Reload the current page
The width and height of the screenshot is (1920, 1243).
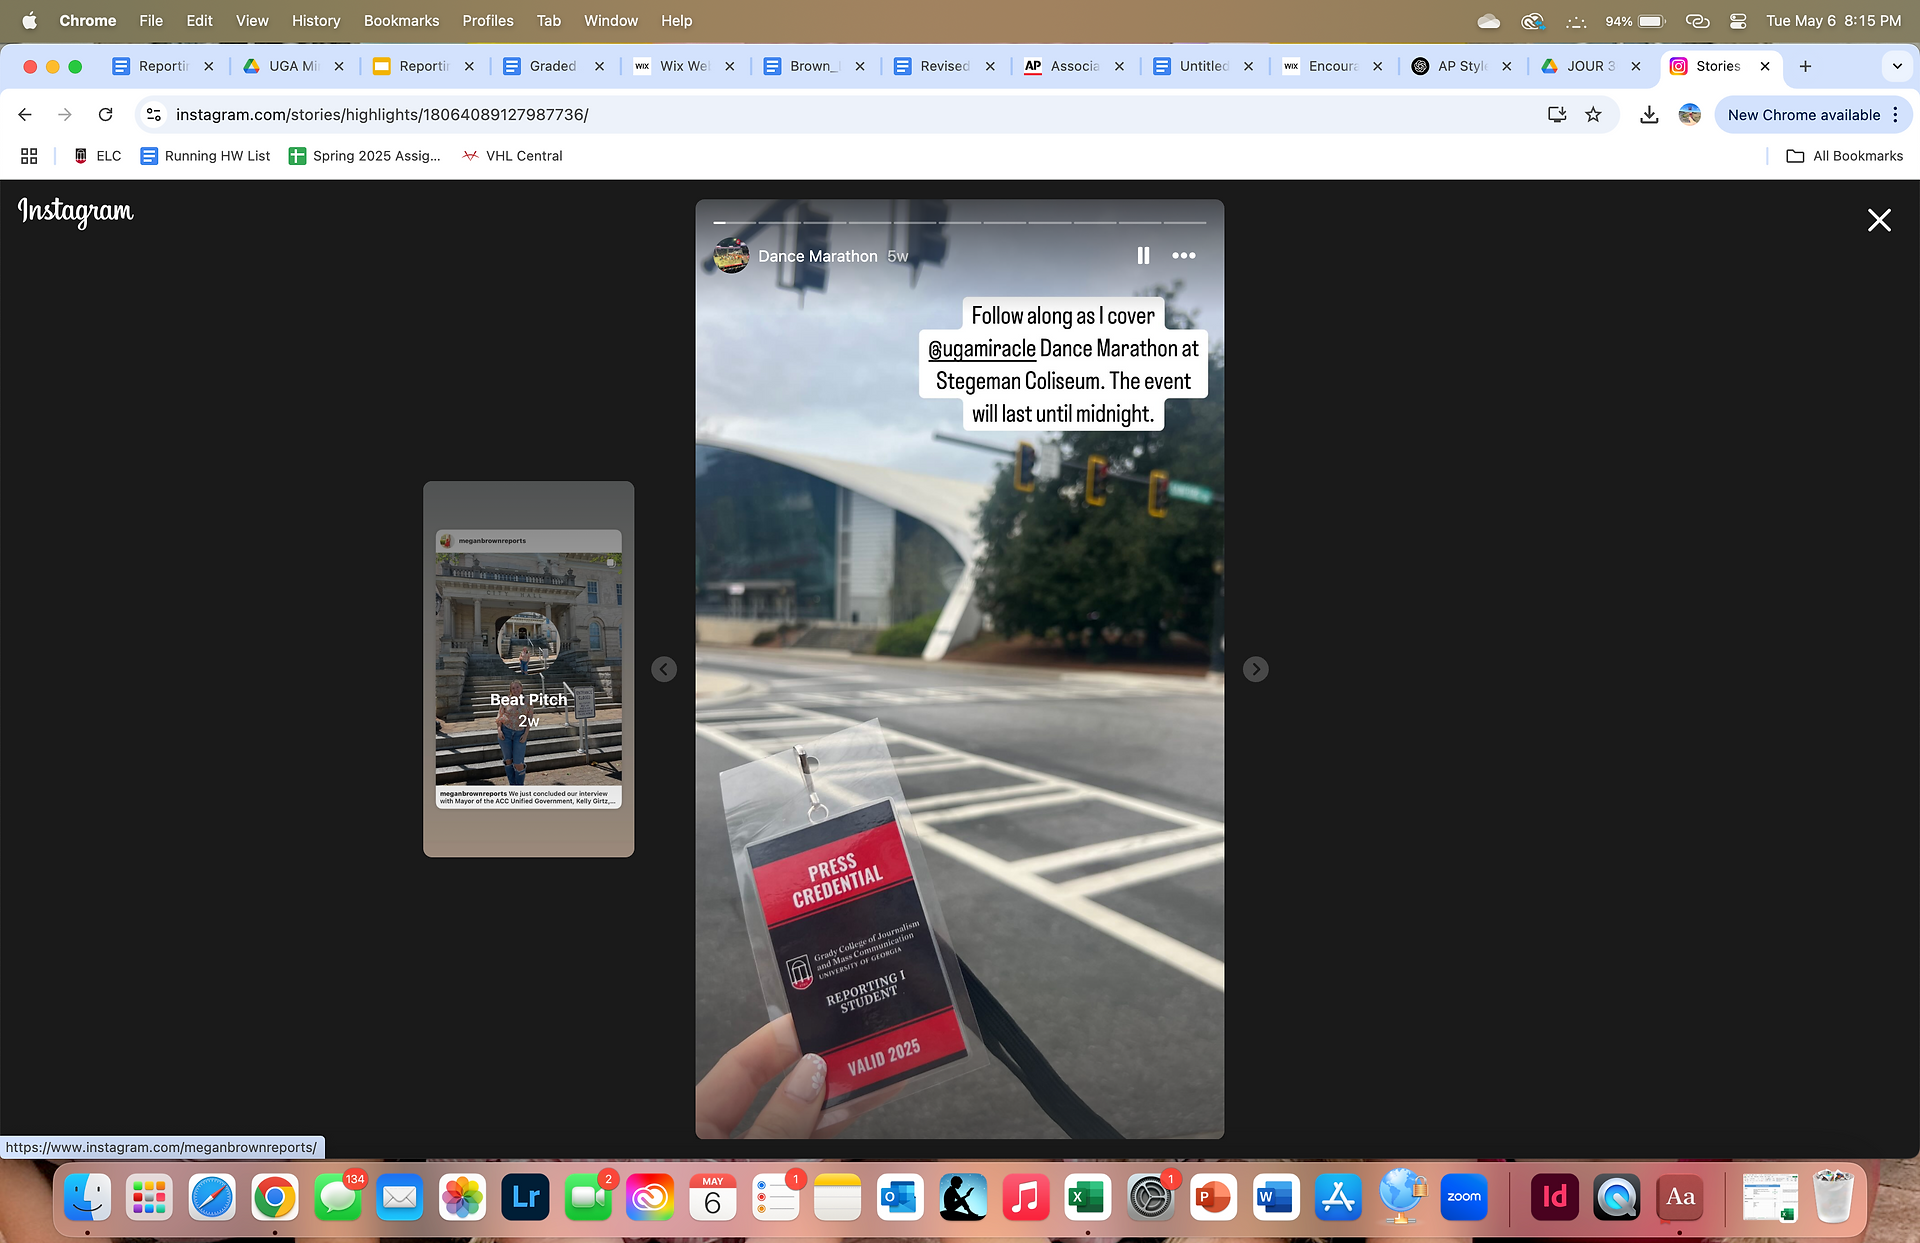[x=105, y=115]
